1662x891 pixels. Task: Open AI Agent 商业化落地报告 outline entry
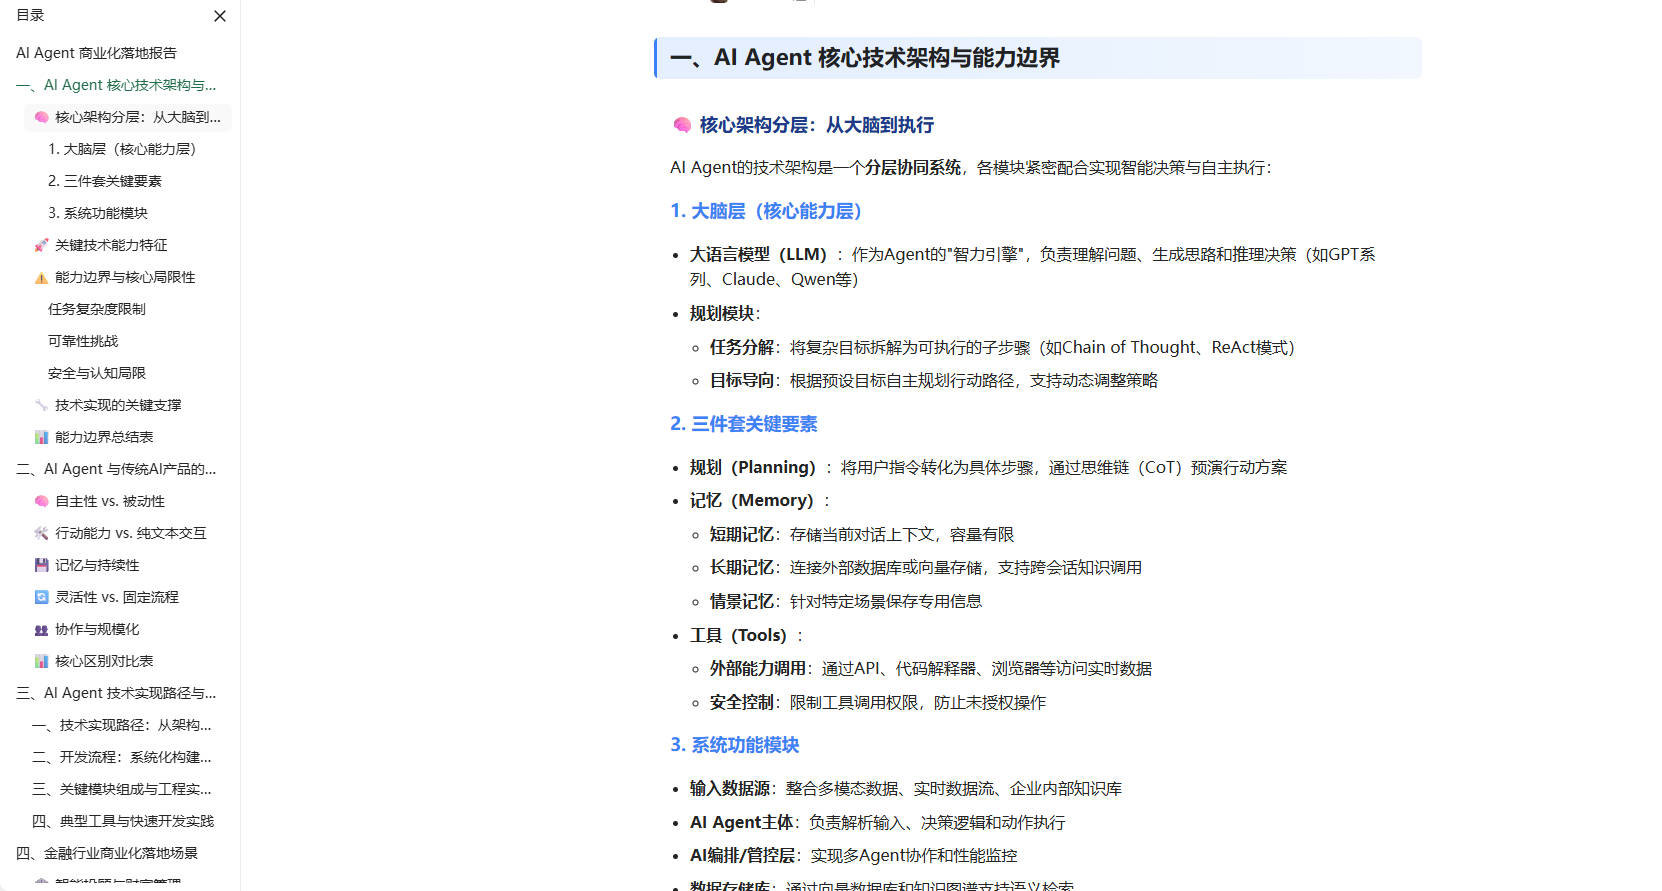(96, 53)
